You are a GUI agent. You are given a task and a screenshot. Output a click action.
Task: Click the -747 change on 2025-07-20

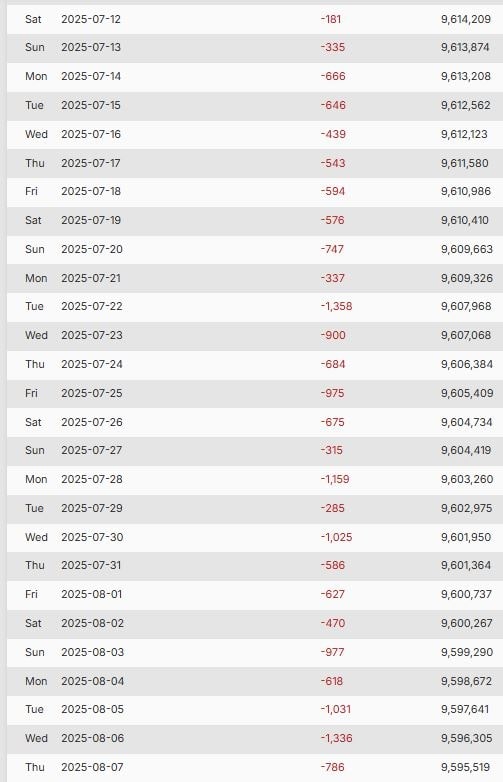click(332, 249)
